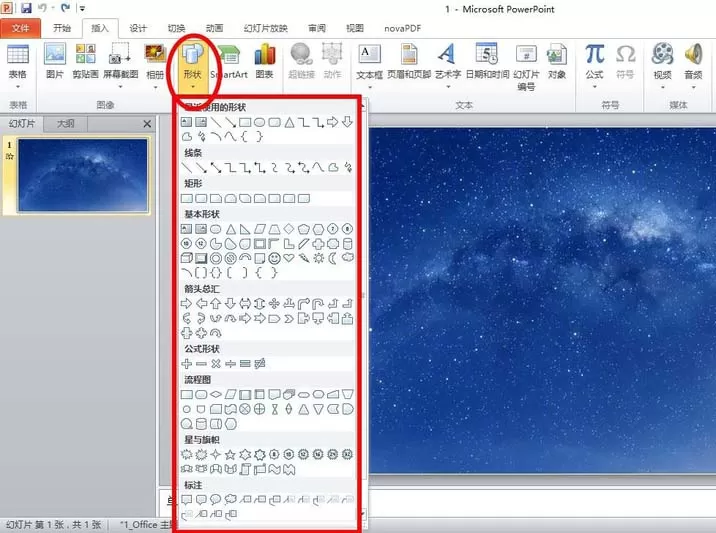
Task: Pick the first straight line in 线条
Action: tap(186, 168)
